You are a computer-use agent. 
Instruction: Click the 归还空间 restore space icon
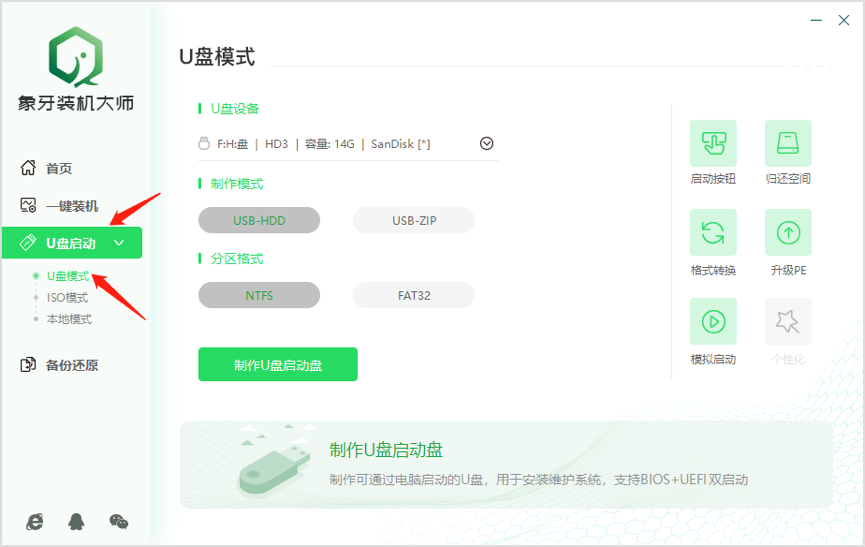click(x=788, y=143)
